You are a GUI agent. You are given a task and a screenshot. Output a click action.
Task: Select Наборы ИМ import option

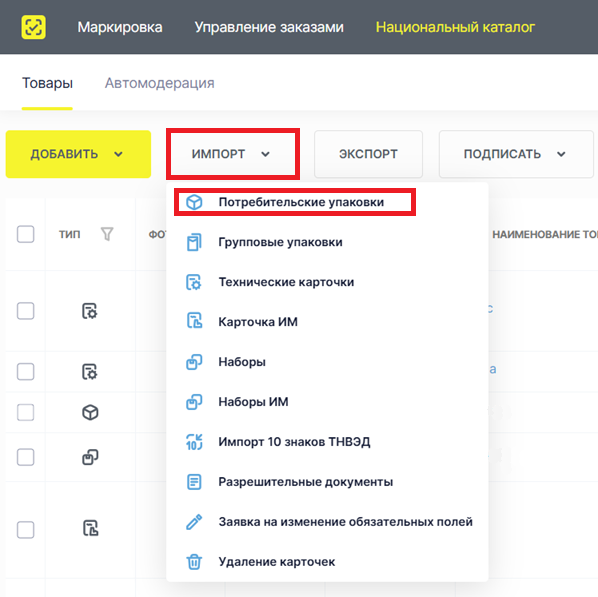[x=327, y=402]
